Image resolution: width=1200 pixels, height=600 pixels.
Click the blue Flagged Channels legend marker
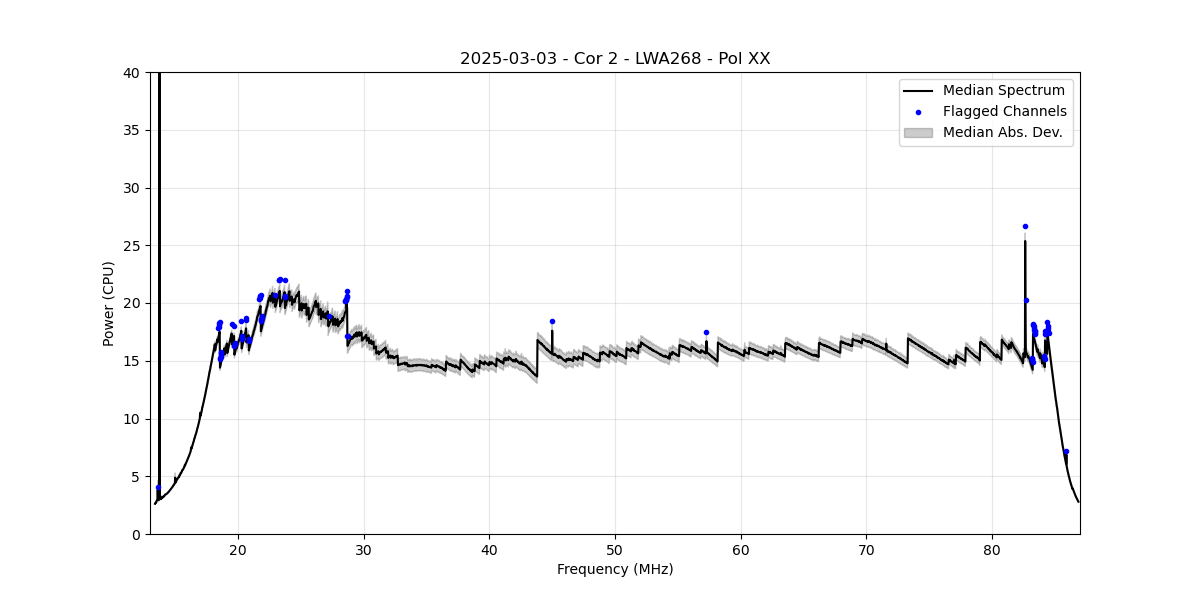coord(918,112)
